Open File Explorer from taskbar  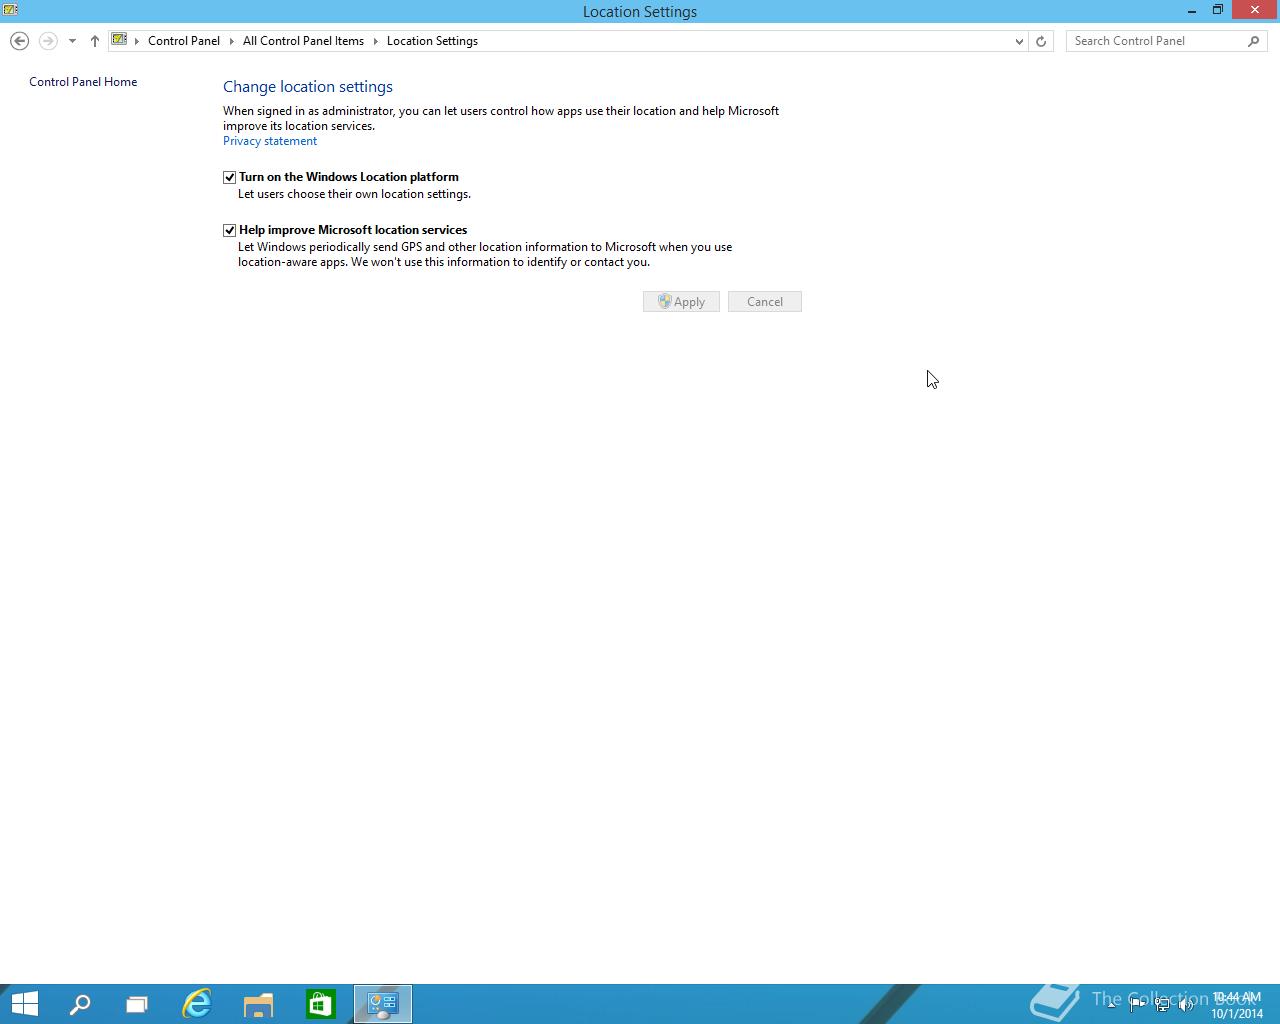259,1004
